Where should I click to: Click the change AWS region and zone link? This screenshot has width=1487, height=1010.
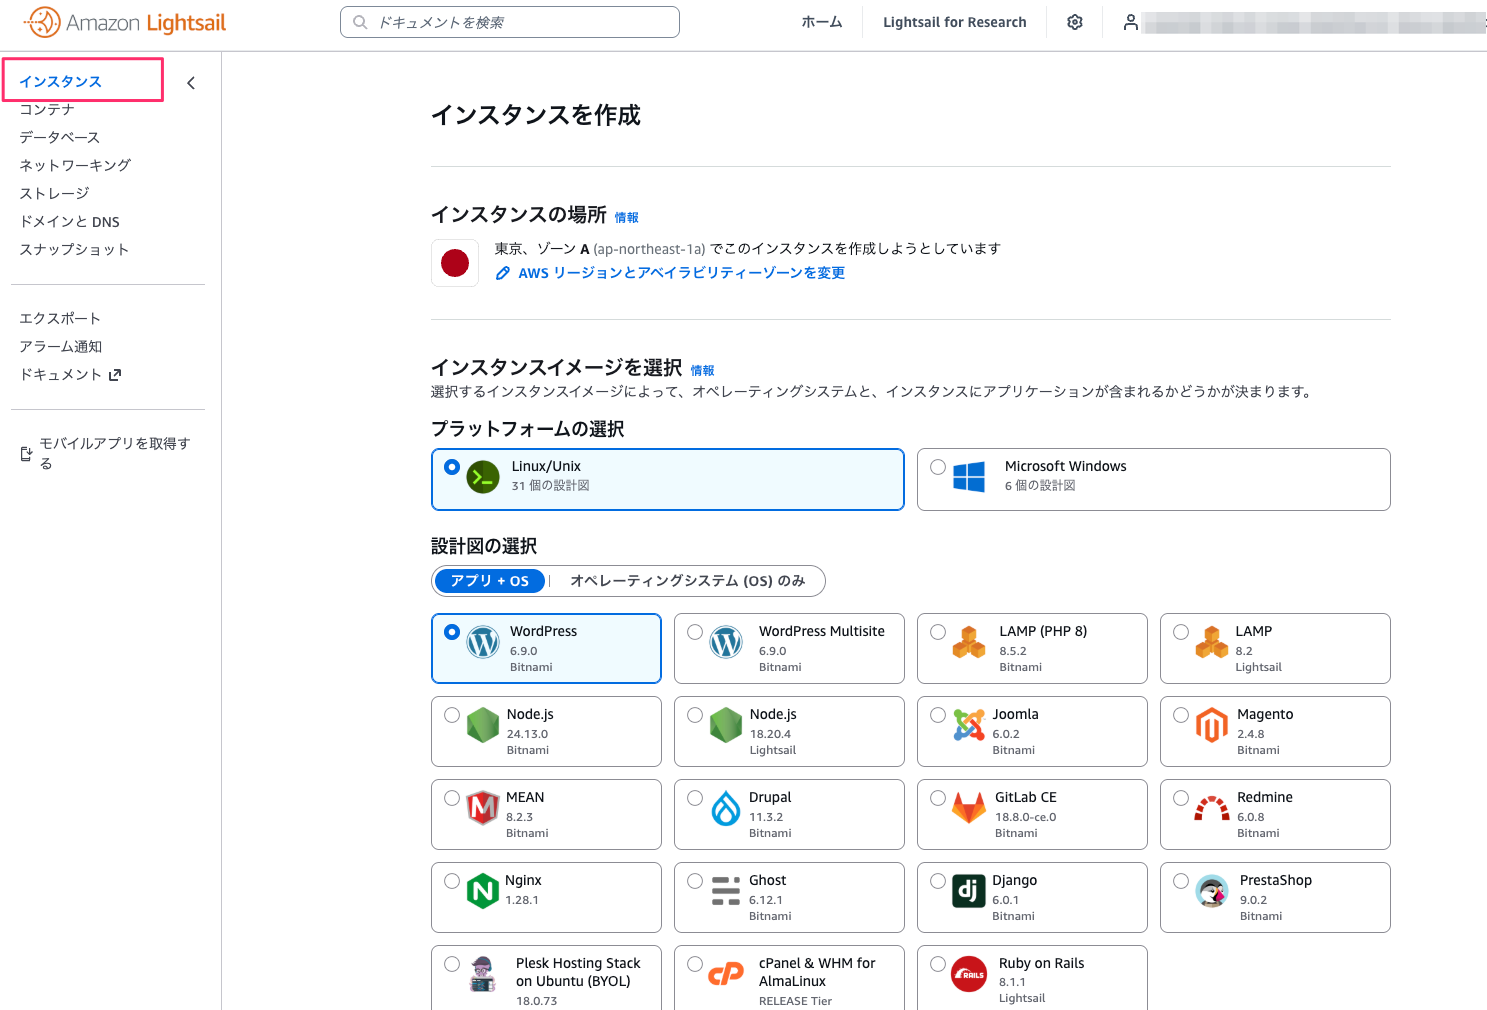click(680, 273)
